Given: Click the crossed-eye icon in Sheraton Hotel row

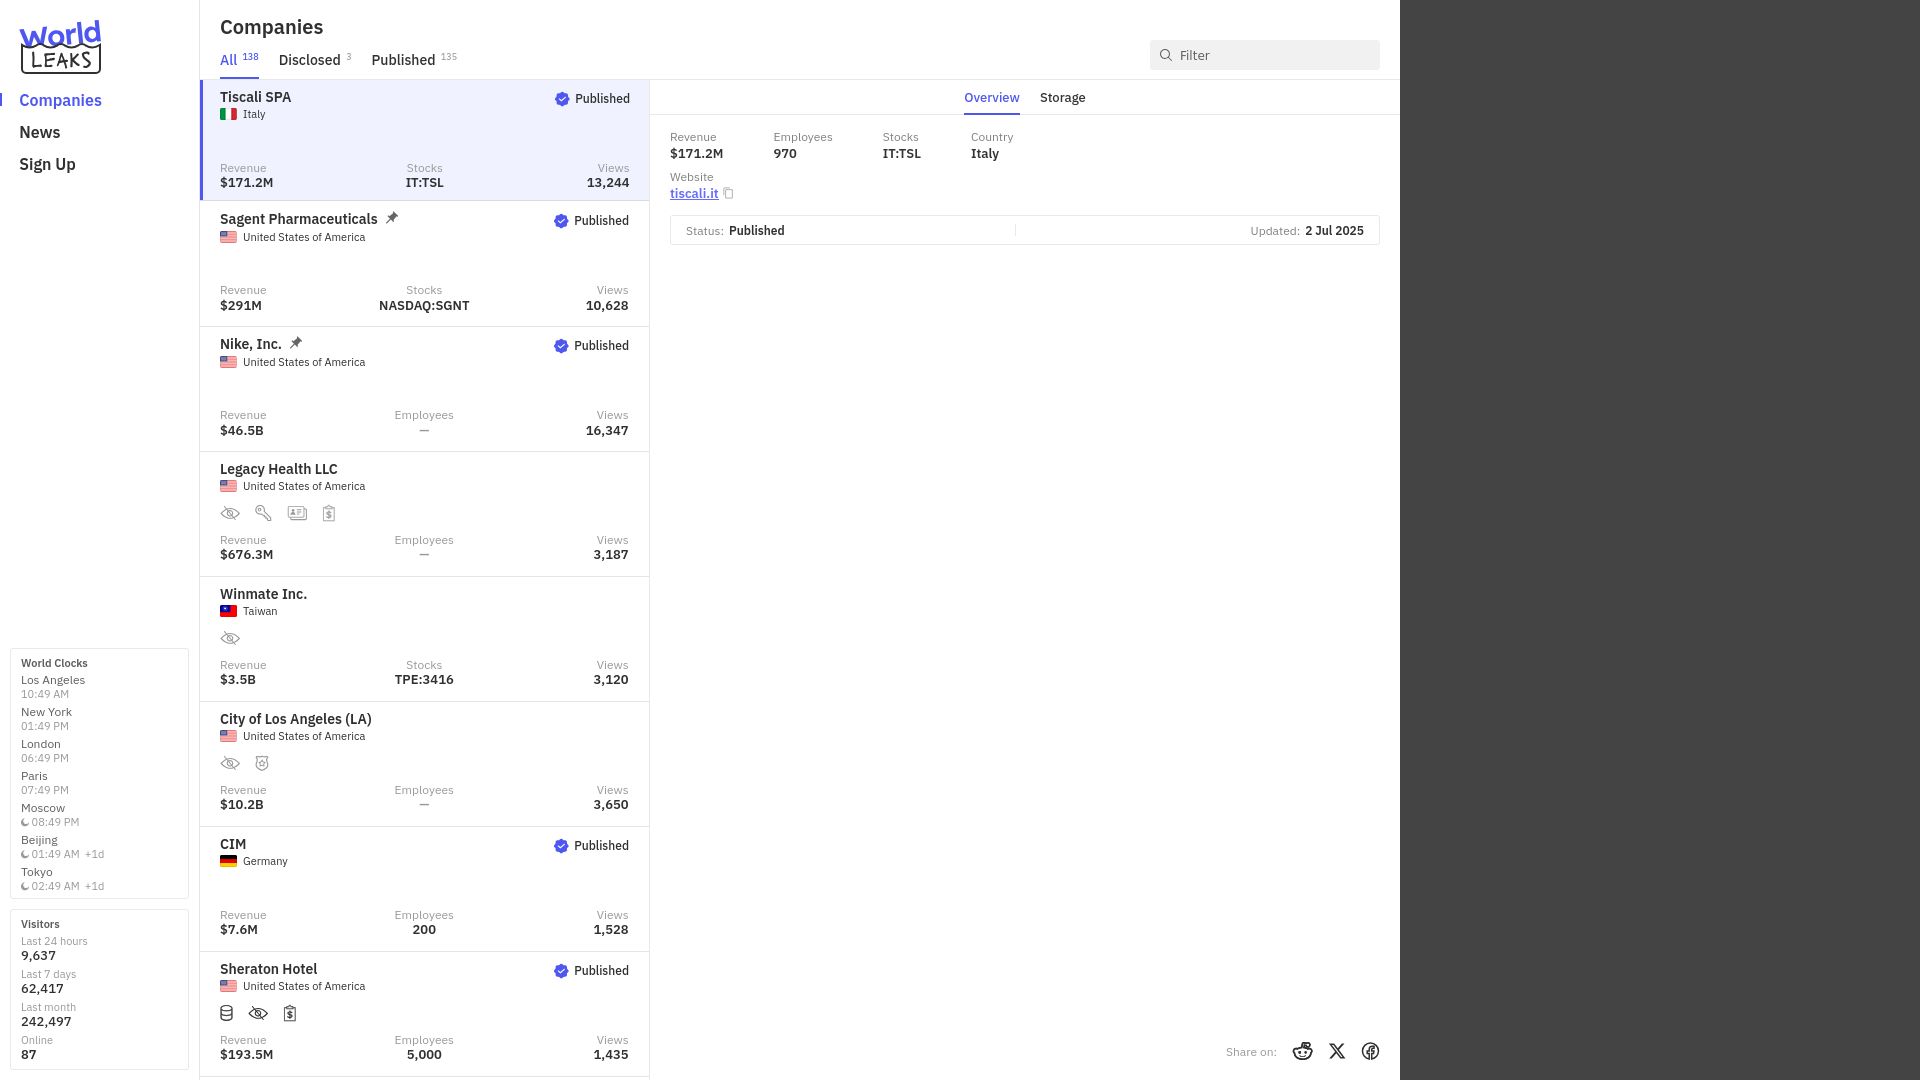Looking at the screenshot, I should pyautogui.click(x=258, y=1013).
